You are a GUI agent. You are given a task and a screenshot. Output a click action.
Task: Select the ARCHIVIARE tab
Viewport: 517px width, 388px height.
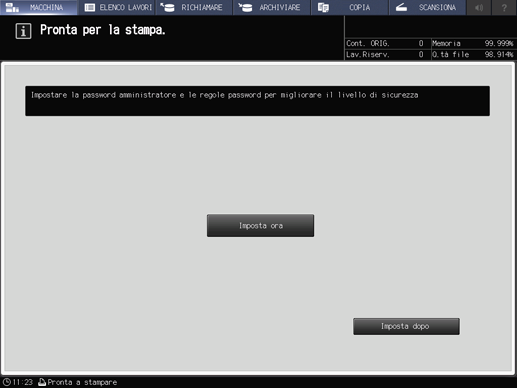click(x=272, y=7)
